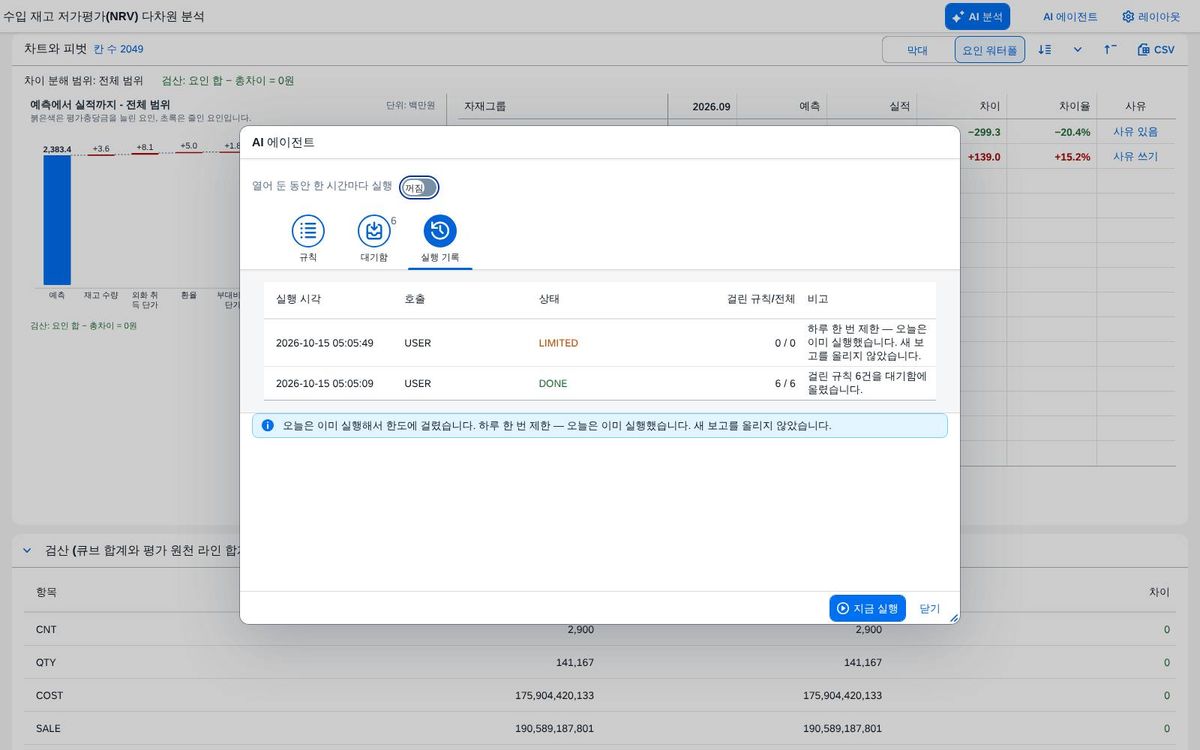Open the 사유 쓰기 link

1135,157
